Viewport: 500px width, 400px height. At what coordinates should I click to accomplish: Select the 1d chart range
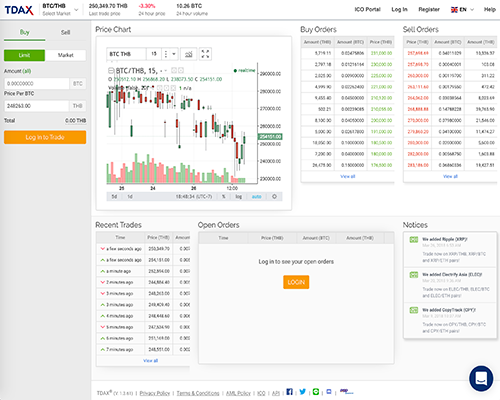(x=130, y=197)
